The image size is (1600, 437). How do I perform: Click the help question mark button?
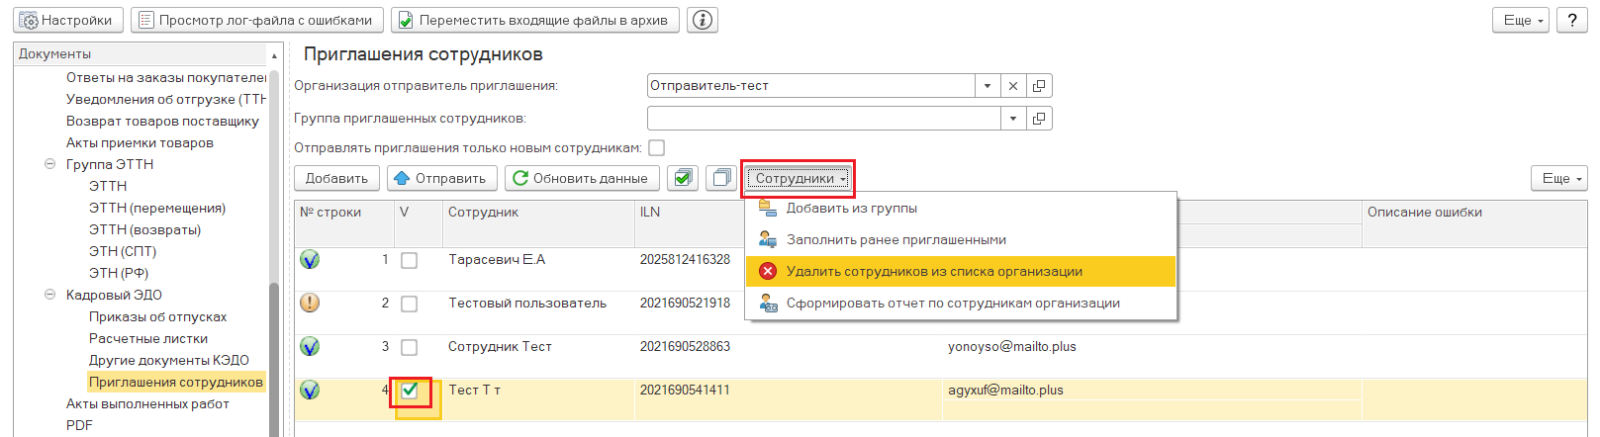(1572, 20)
